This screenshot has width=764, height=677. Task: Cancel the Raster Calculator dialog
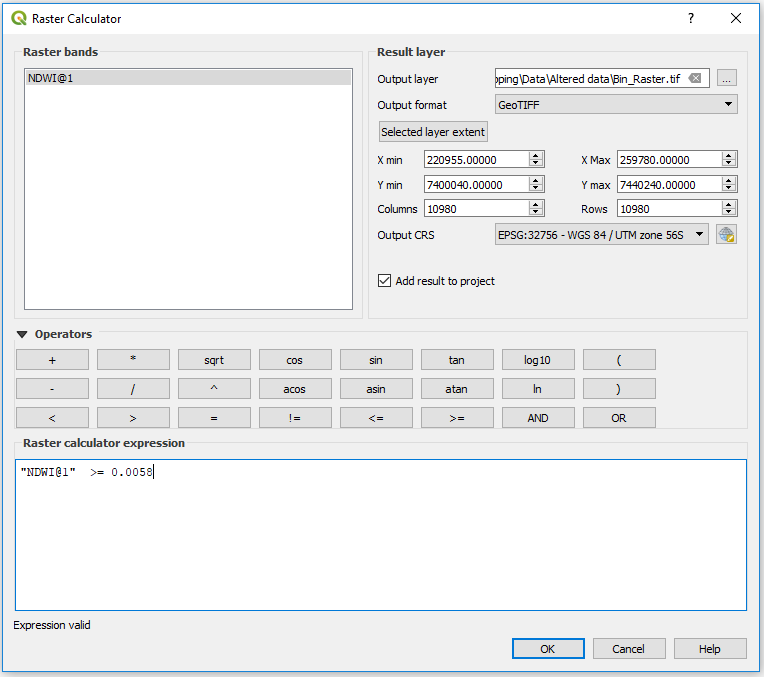(x=628, y=649)
